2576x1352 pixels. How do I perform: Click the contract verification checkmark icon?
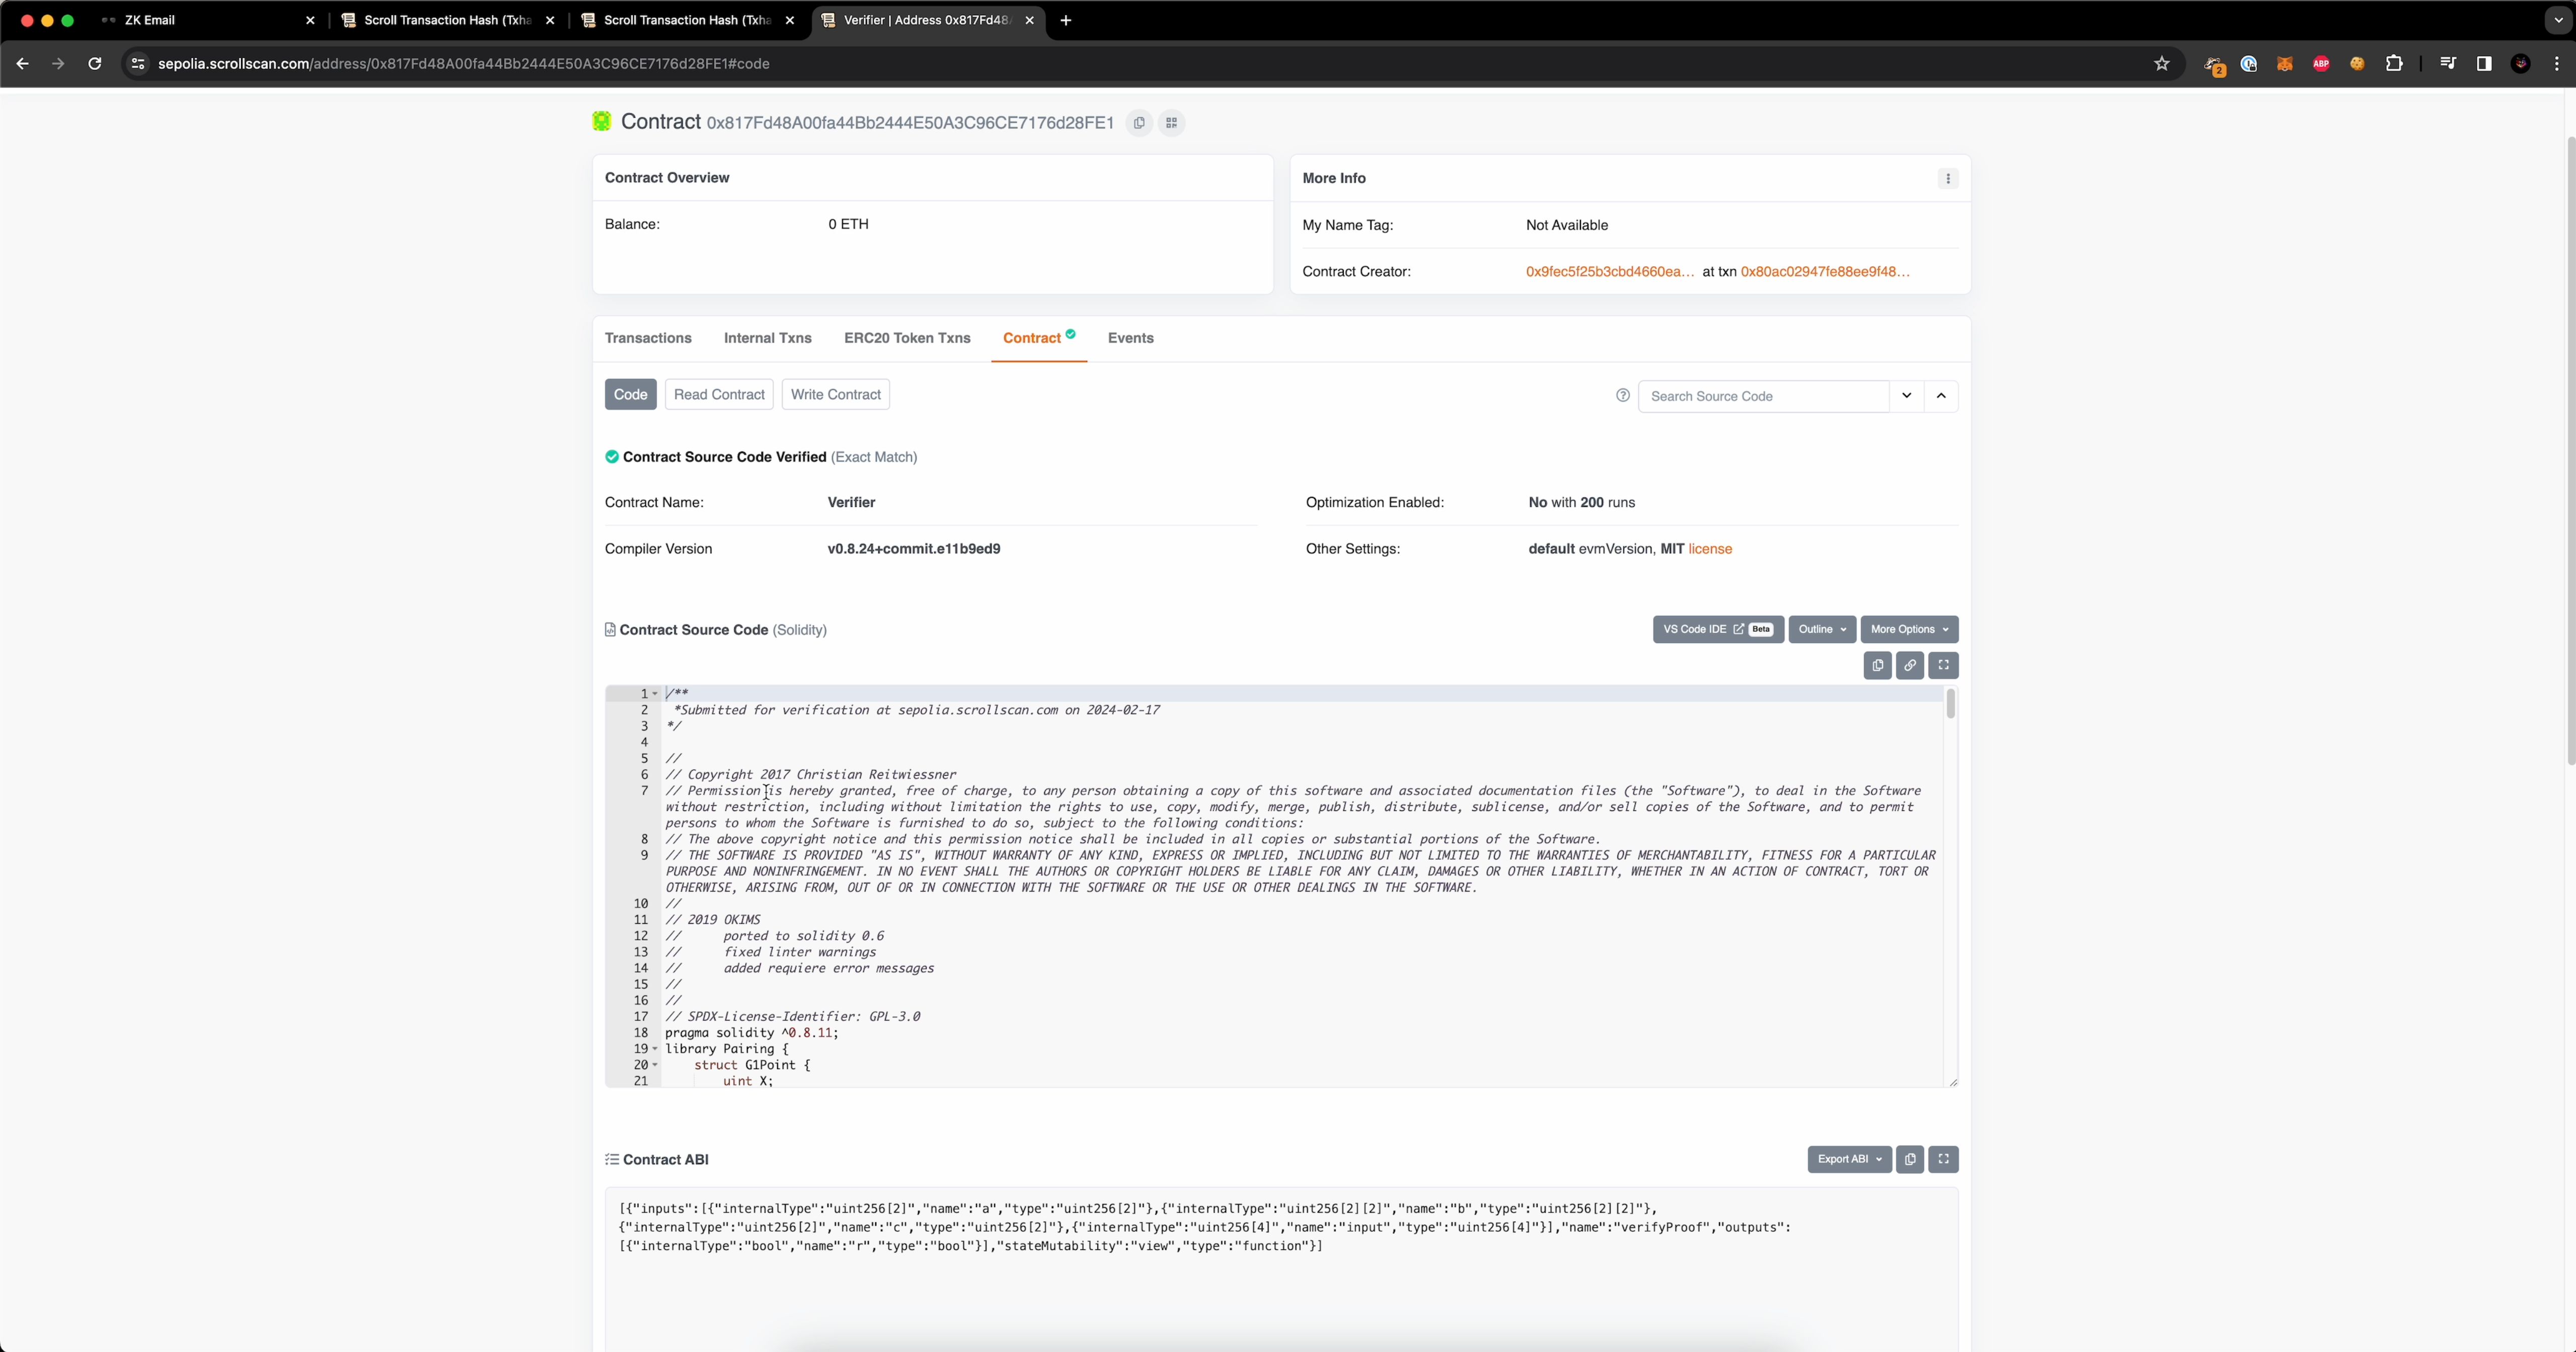(614, 457)
